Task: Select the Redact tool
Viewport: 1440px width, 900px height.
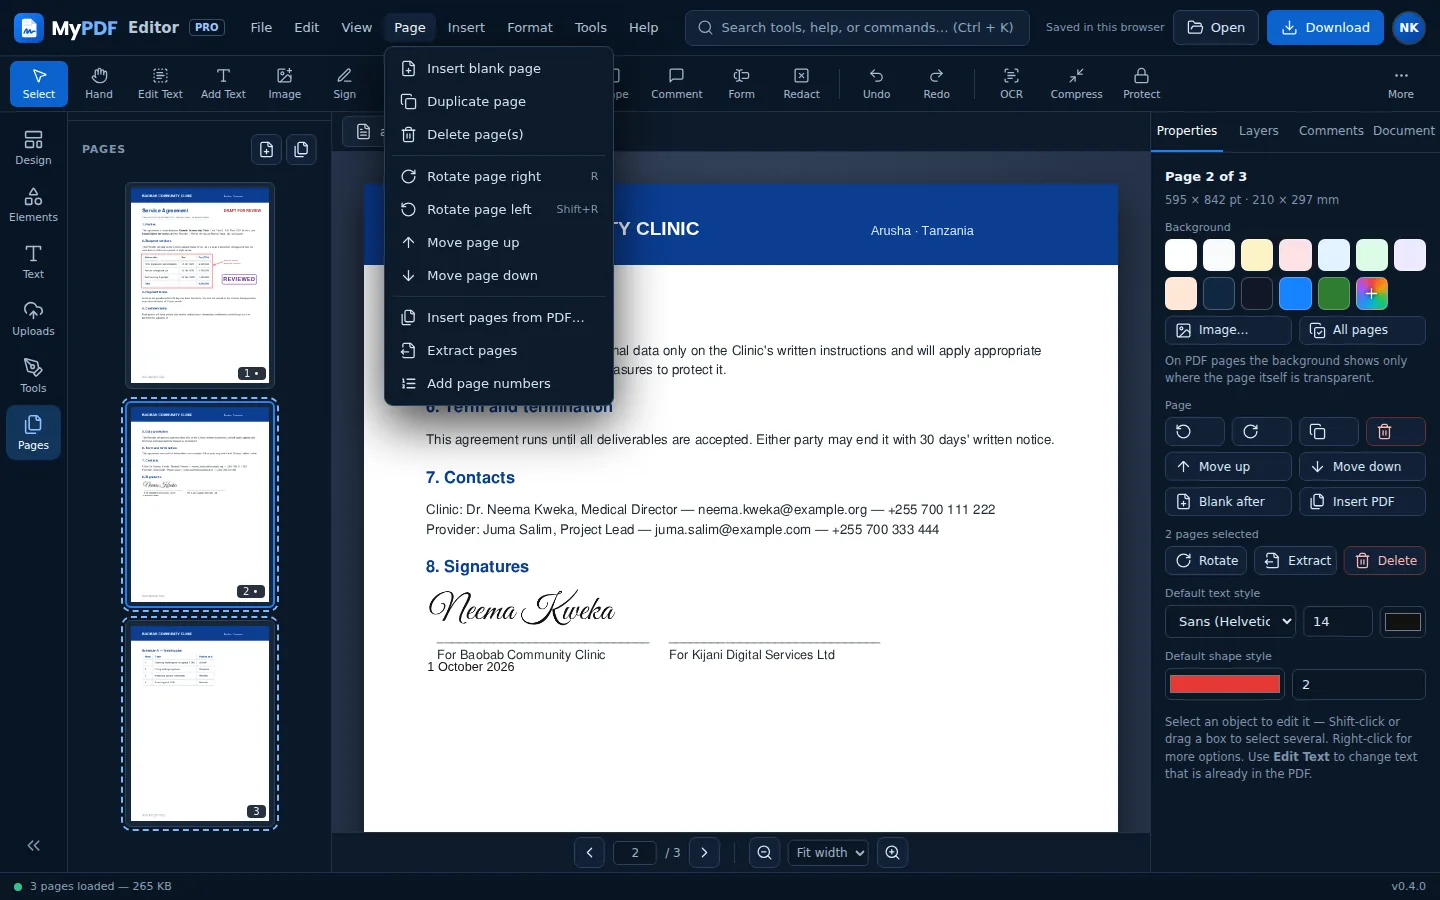Action: coord(802,83)
